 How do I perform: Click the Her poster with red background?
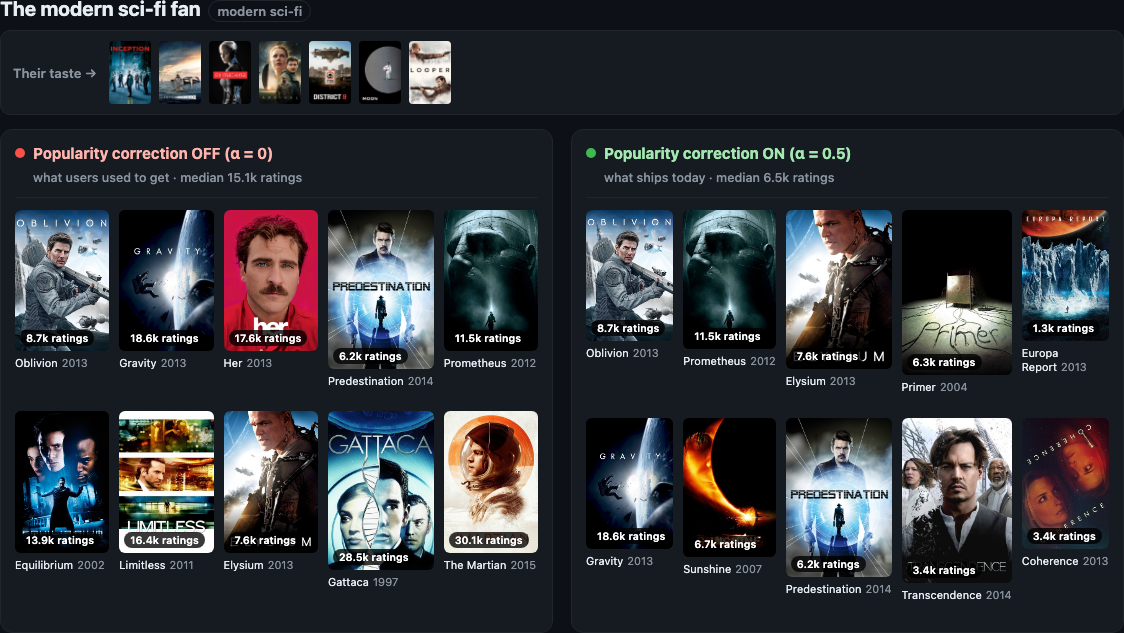[x=270, y=280]
